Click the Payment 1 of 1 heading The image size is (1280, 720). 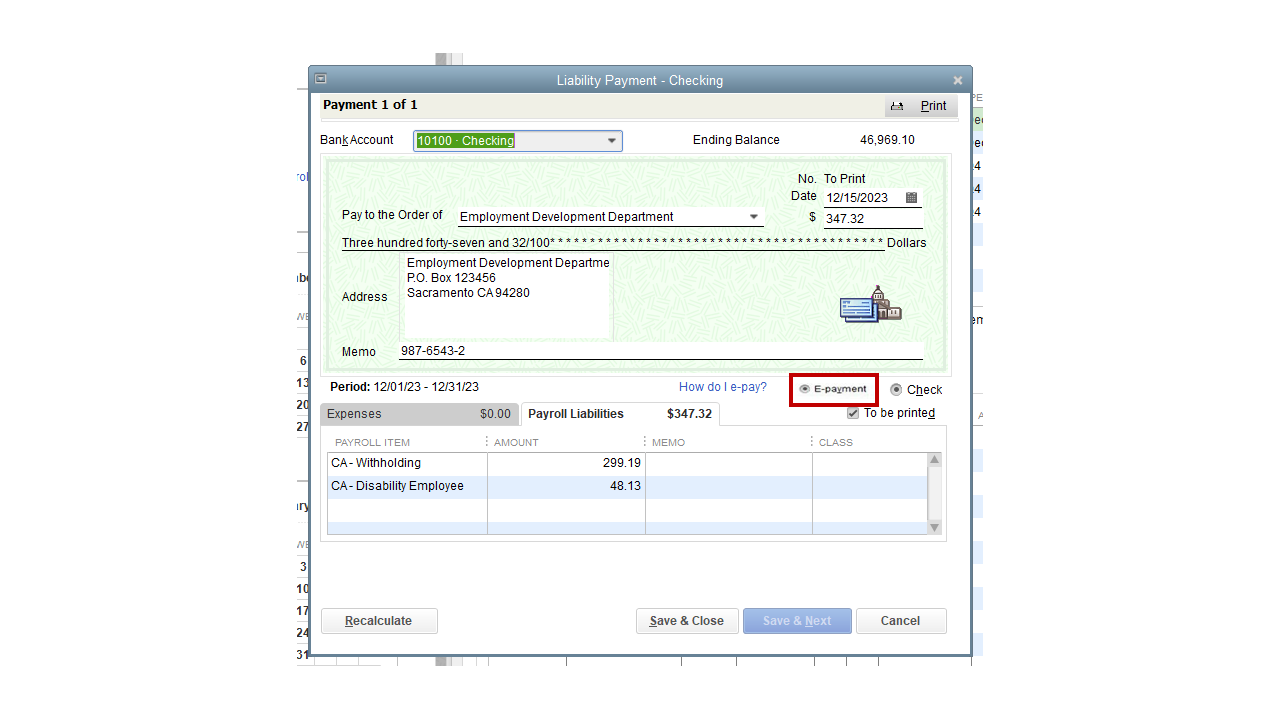coord(370,105)
